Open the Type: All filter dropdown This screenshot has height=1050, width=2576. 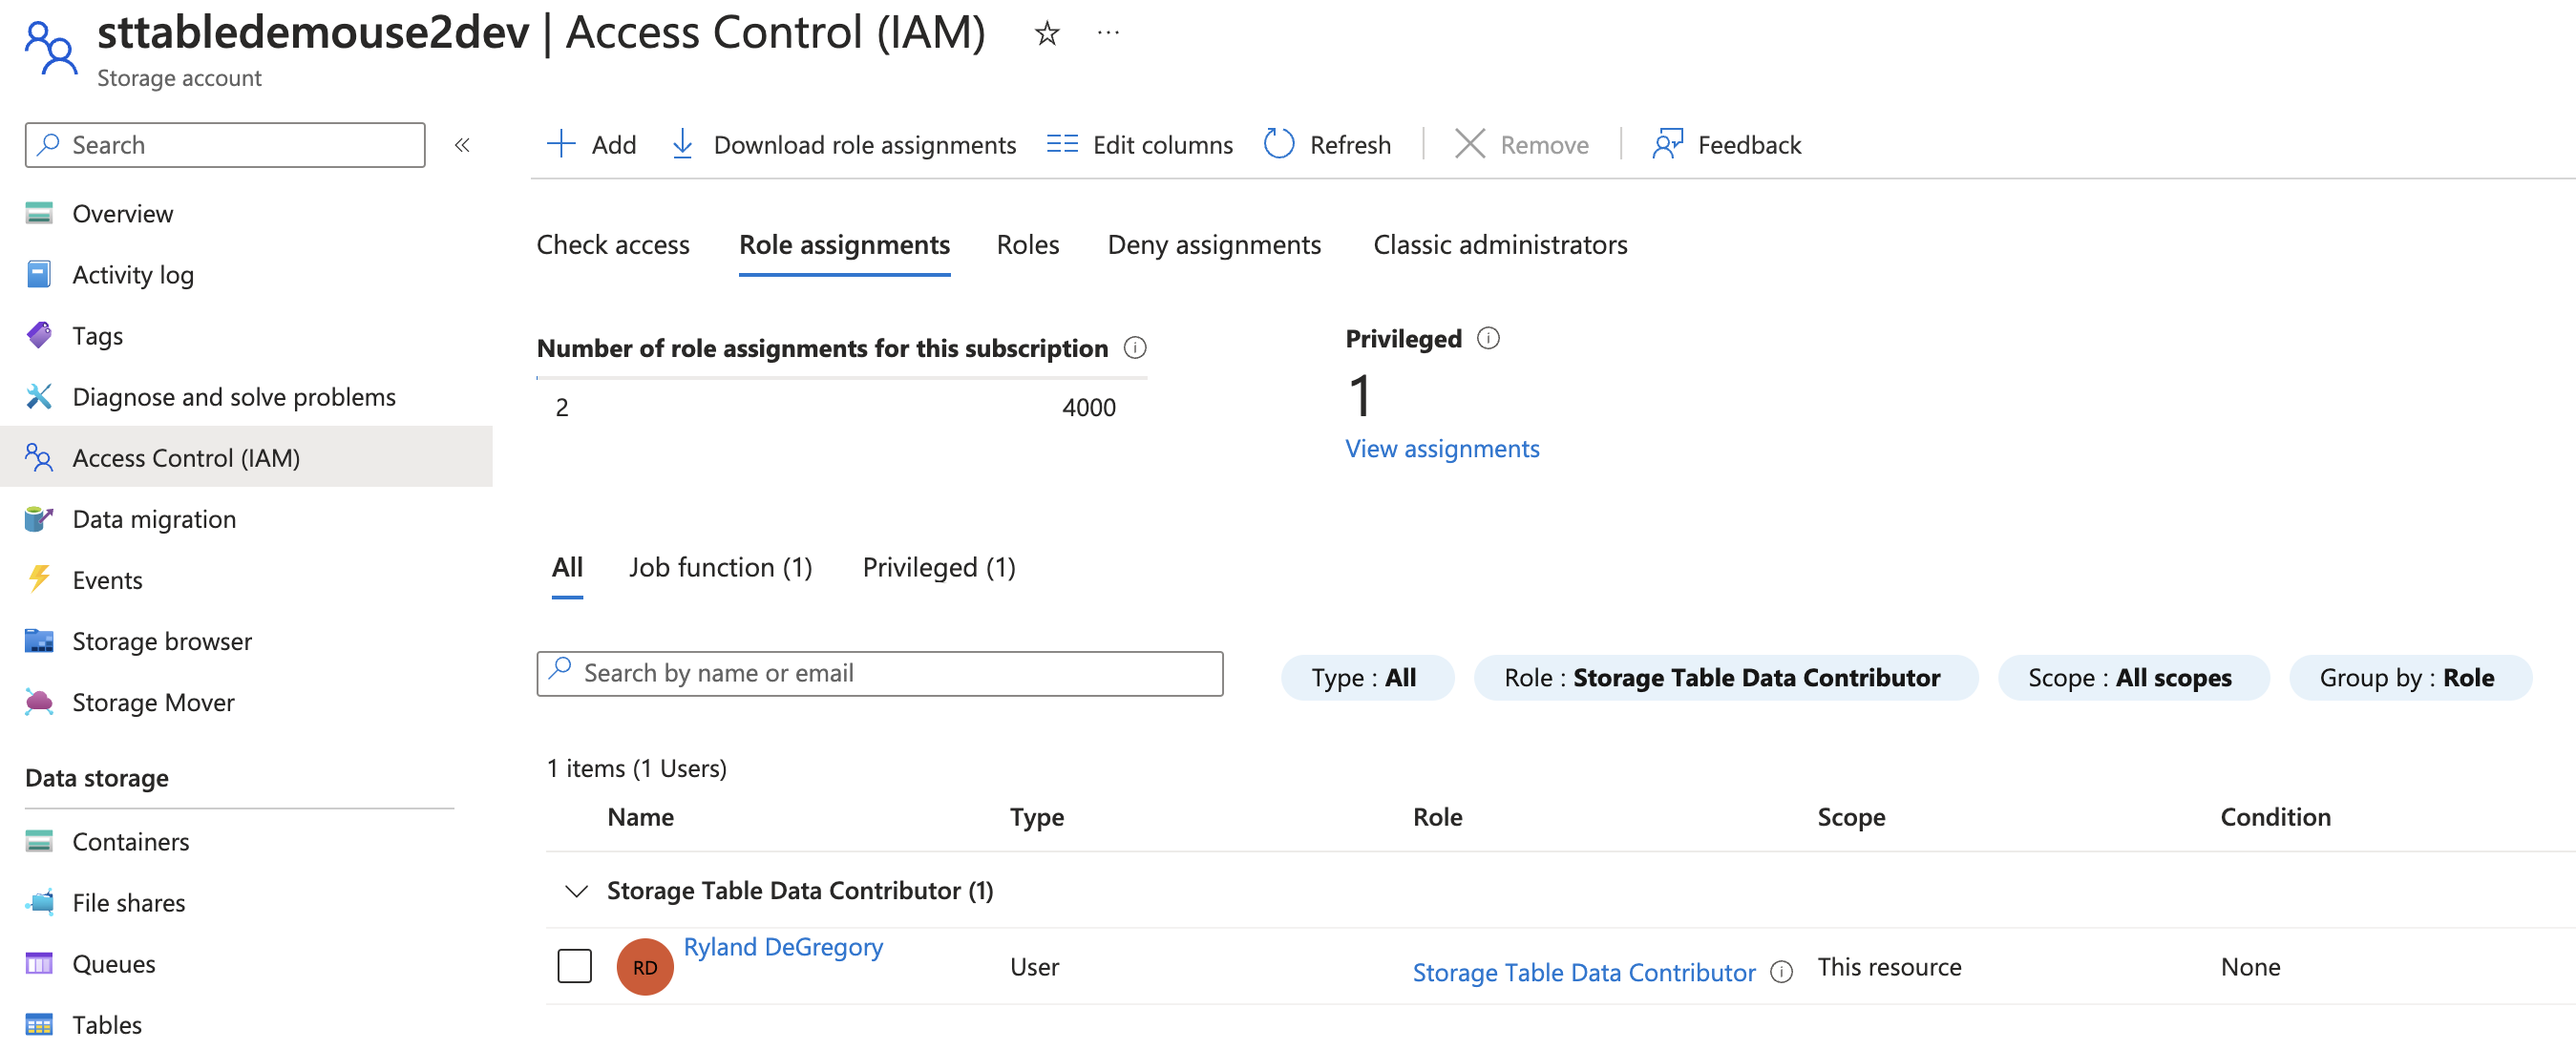click(x=1367, y=677)
